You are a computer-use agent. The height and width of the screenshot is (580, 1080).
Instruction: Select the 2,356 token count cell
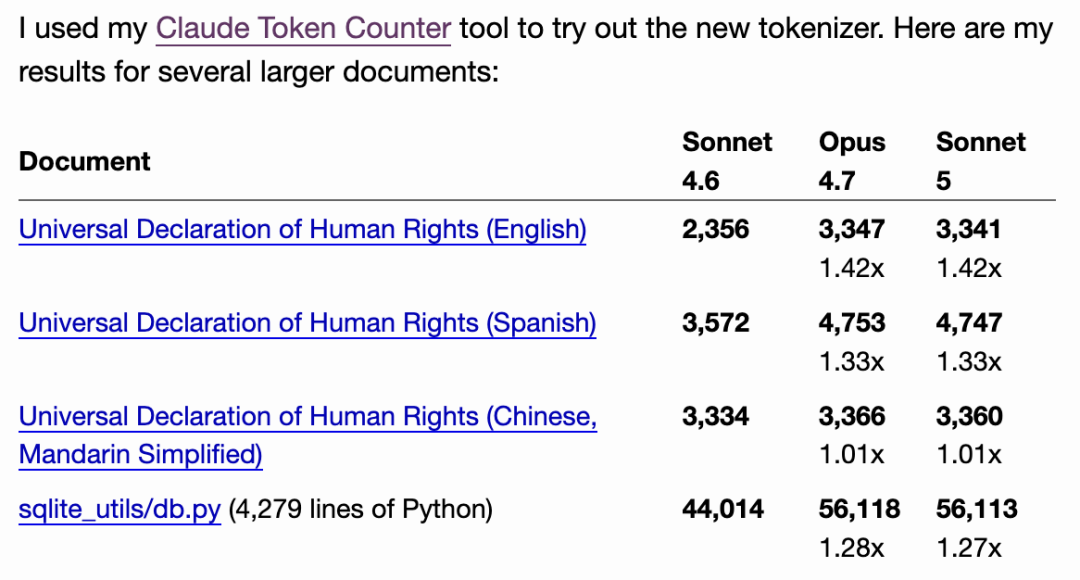(x=716, y=229)
